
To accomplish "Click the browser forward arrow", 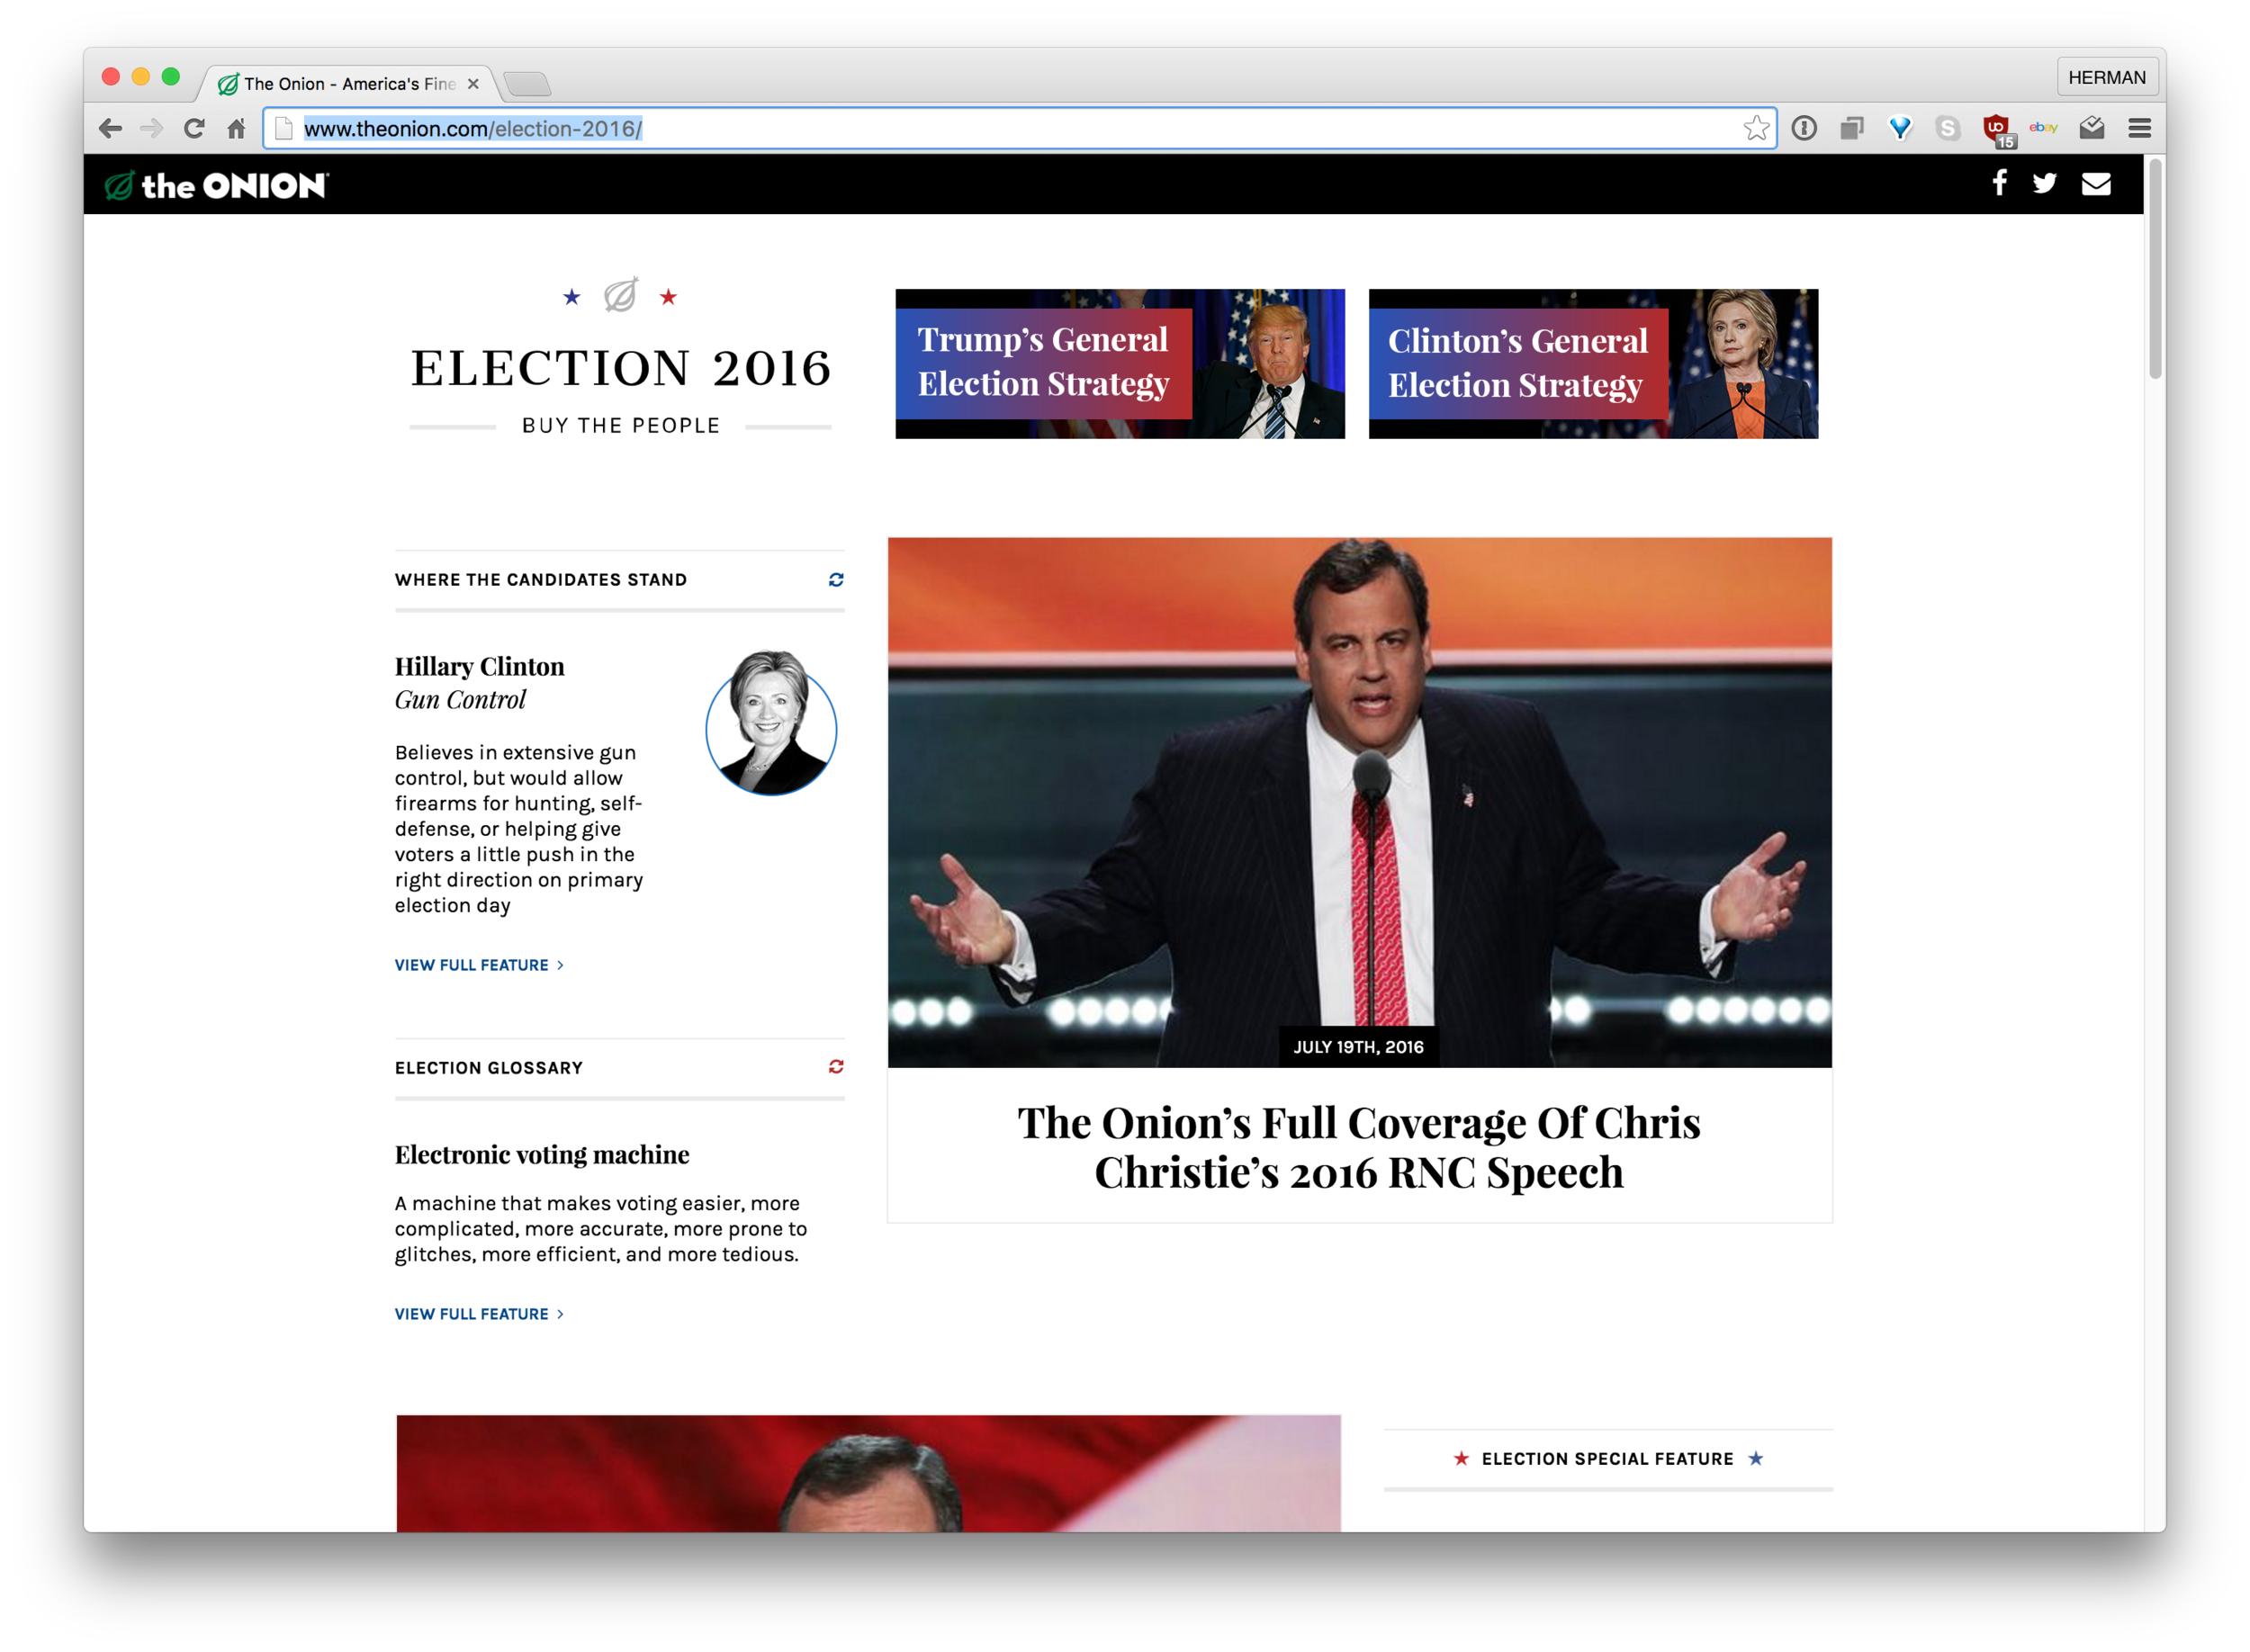I will pyautogui.click(x=151, y=128).
